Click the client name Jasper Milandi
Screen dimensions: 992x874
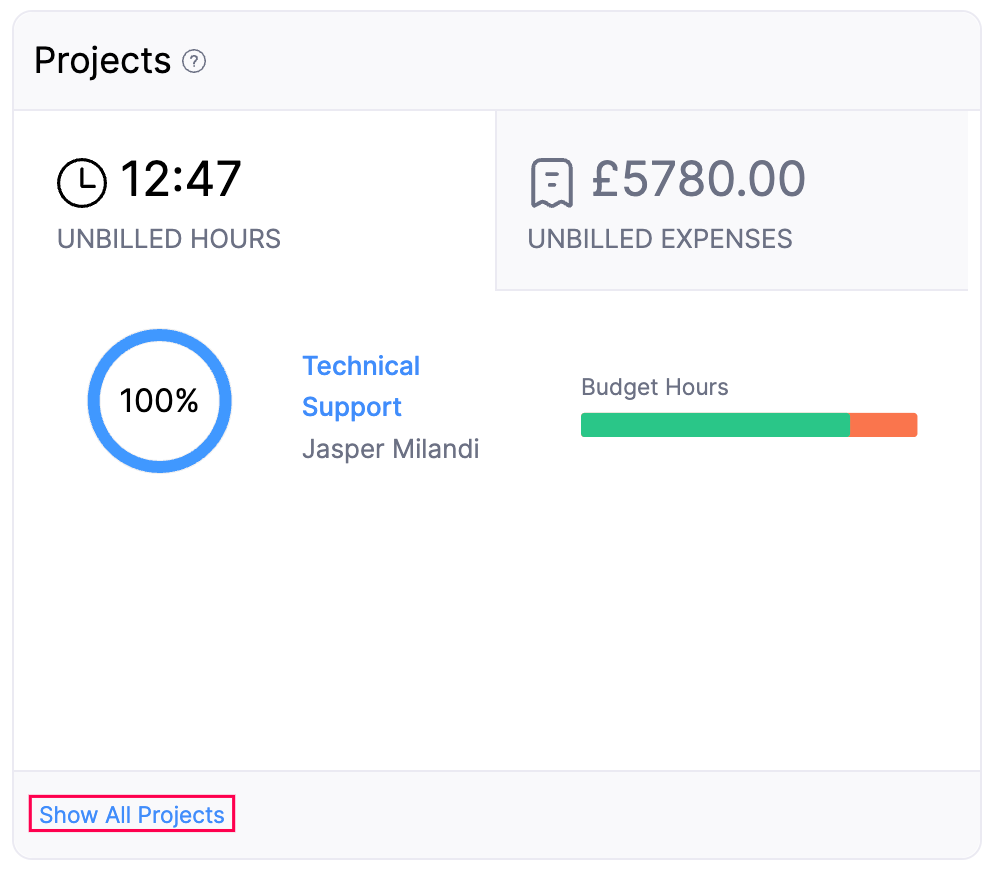click(x=390, y=449)
